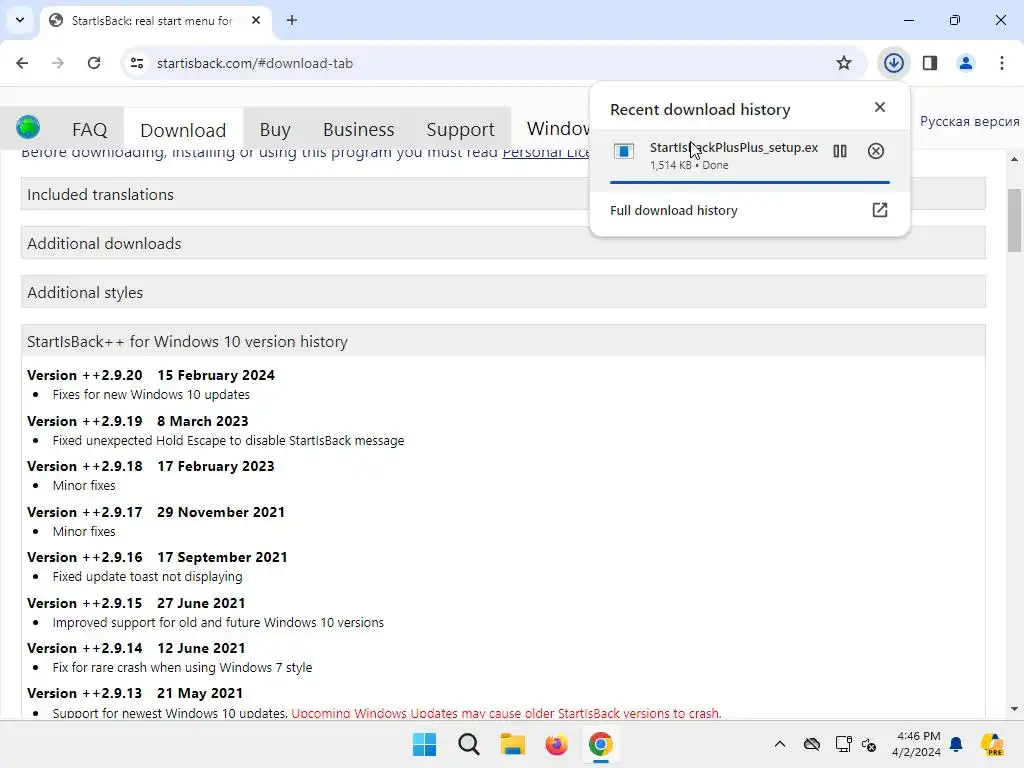Open the Business tab
This screenshot has height=768, width=1024.
[359, 129]
